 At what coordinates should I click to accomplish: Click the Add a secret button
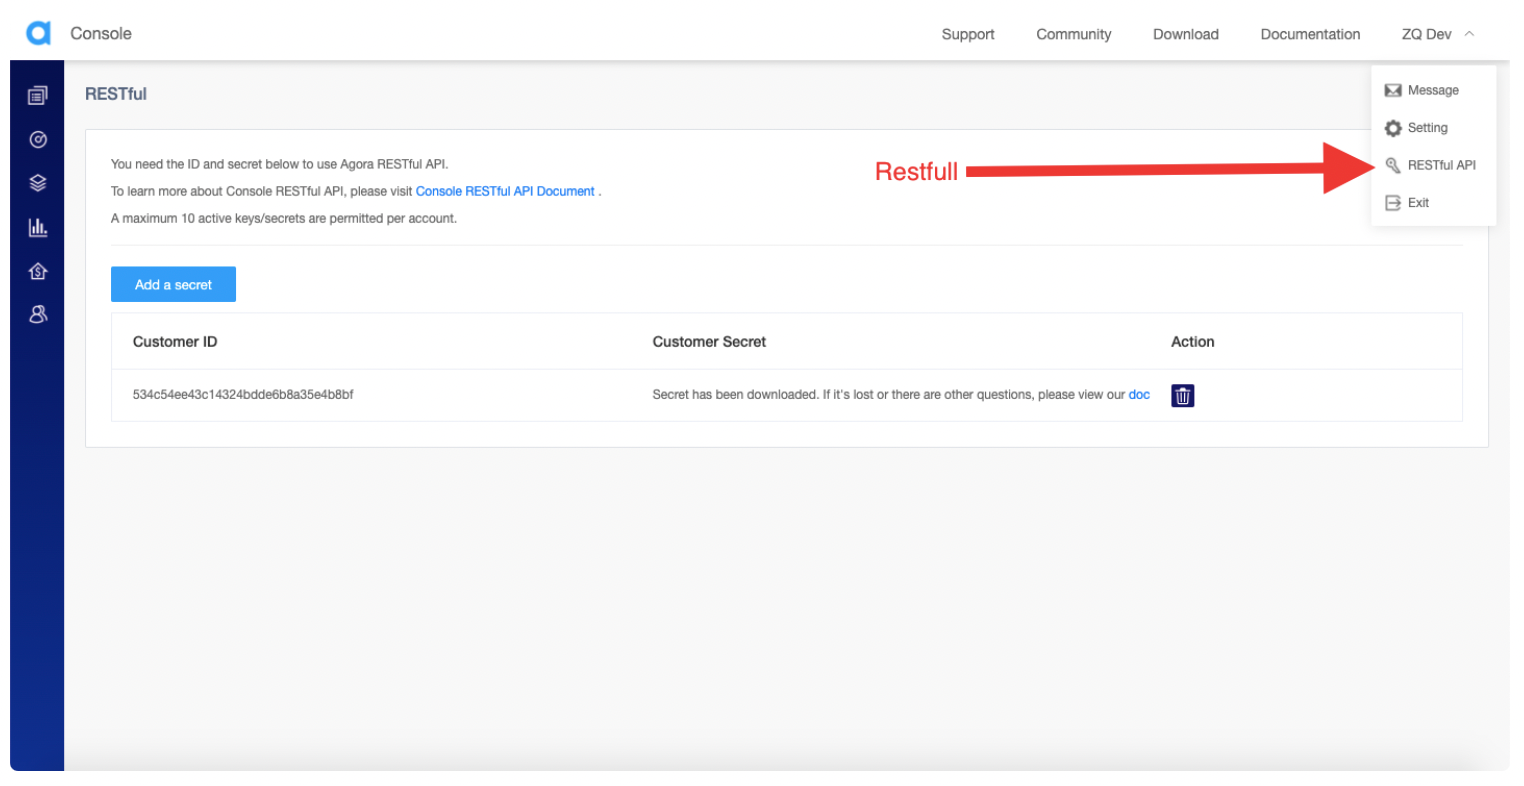(173, 284)
